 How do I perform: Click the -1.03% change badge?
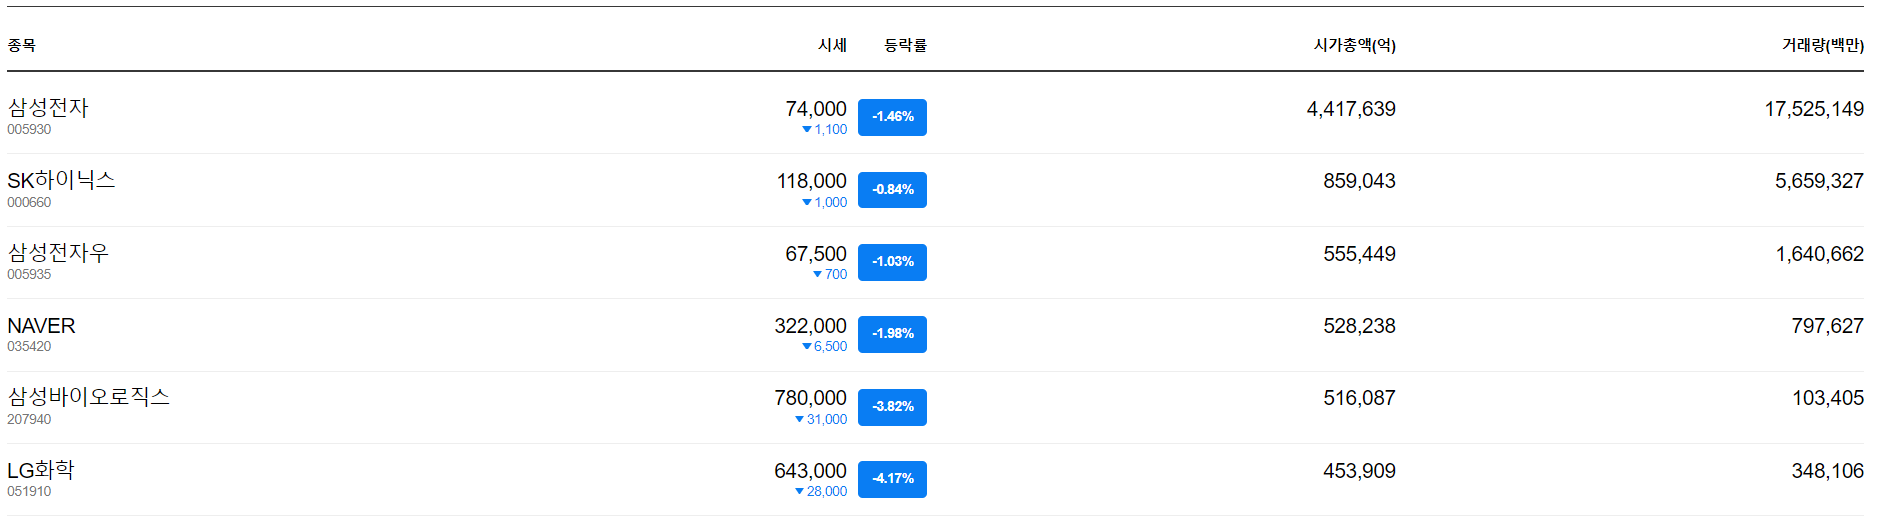pyautogui.click(x=892, y=262)
